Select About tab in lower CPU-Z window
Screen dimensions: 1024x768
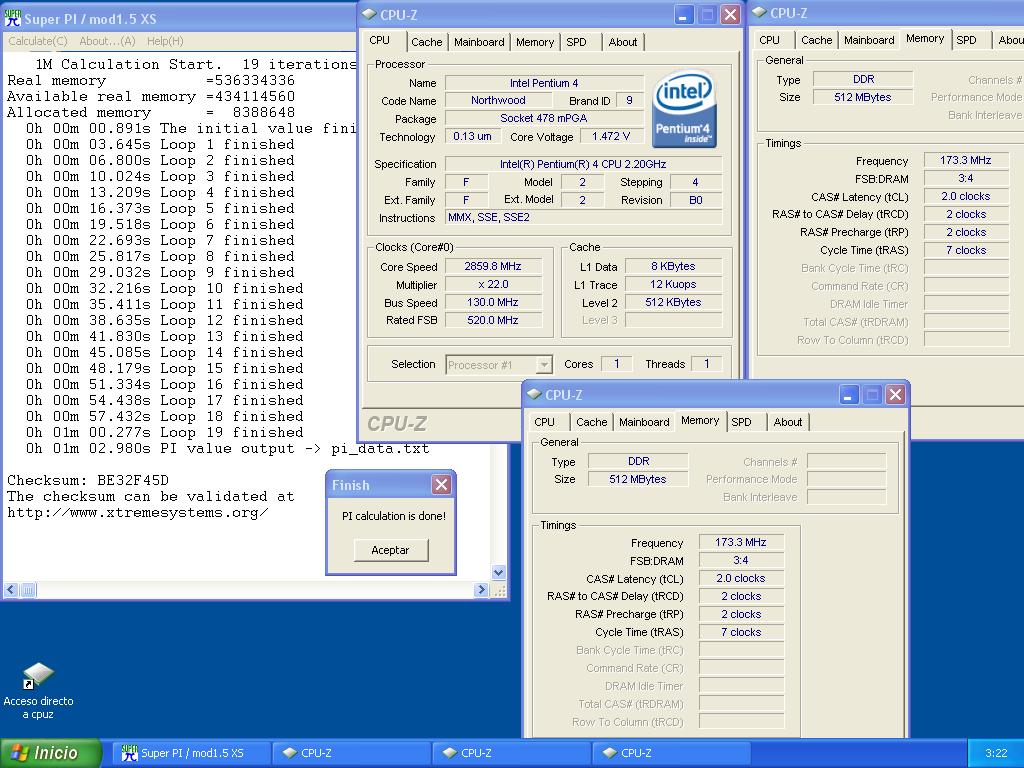pos(788,422)
